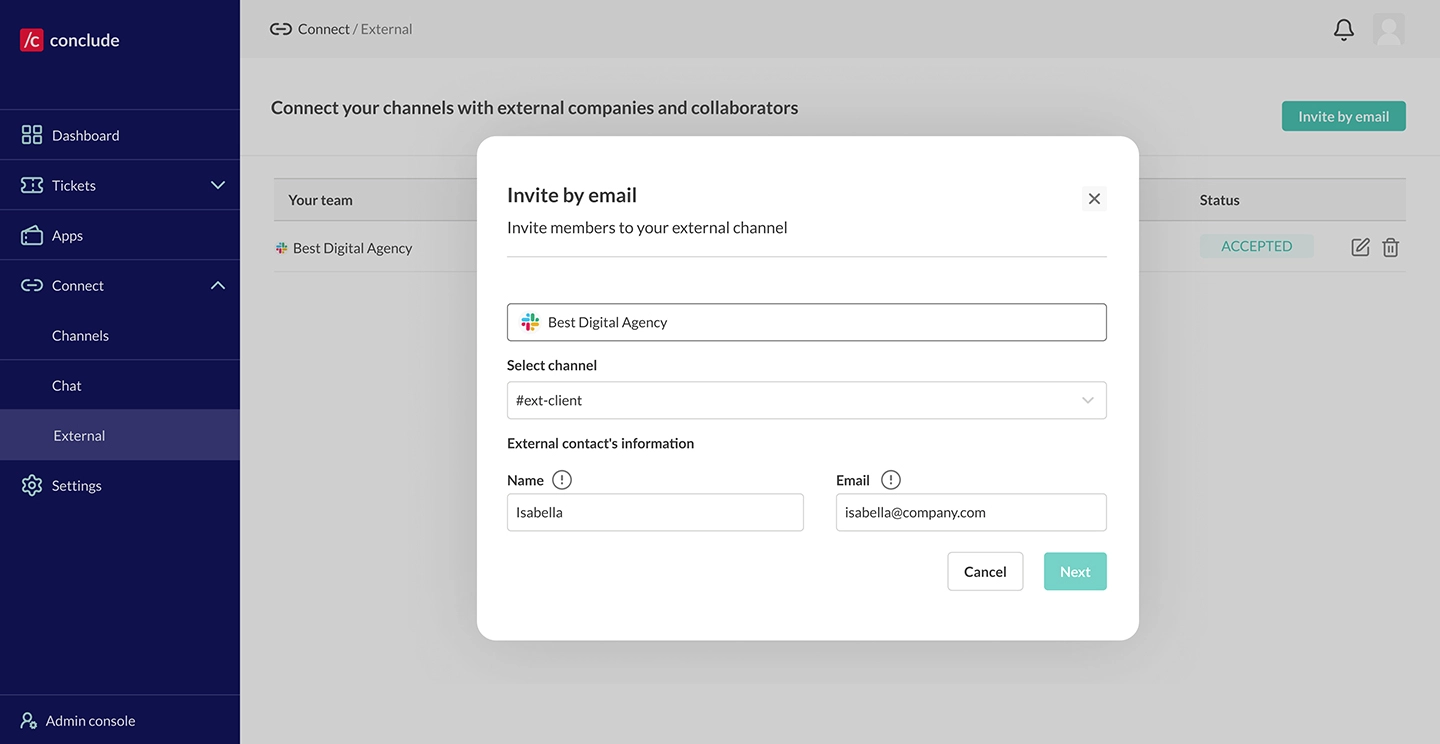The width and height of the screenshot is (1440, 744).
Task: Open the Name field info tooltip icon
Action: [x=561, y=479]
